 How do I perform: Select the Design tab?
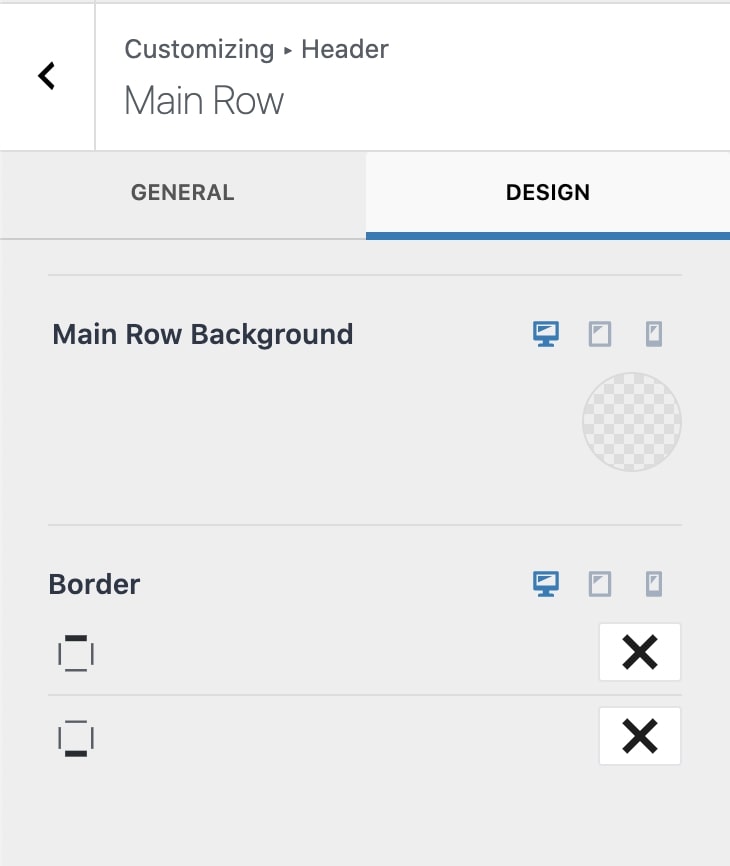point(547,193)
